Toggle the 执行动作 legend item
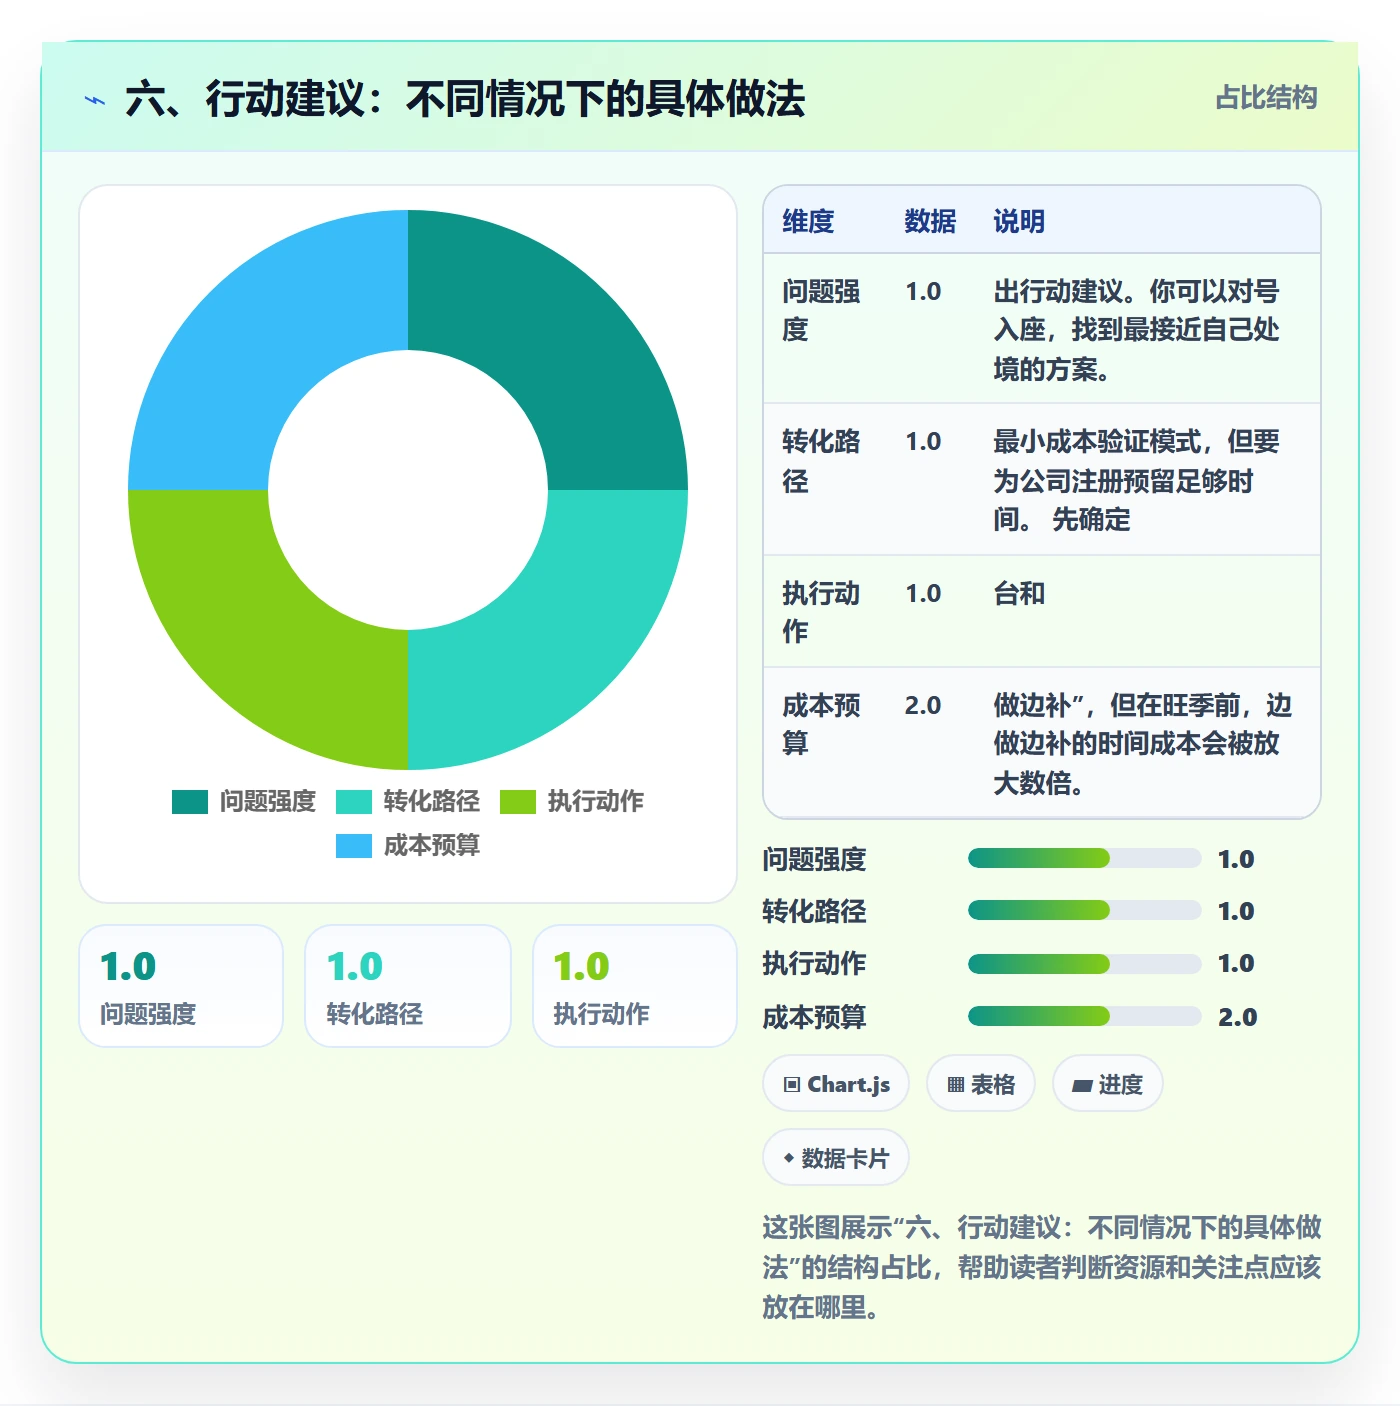Viewport: 1400px width, 1406px height. pos(572,801)
